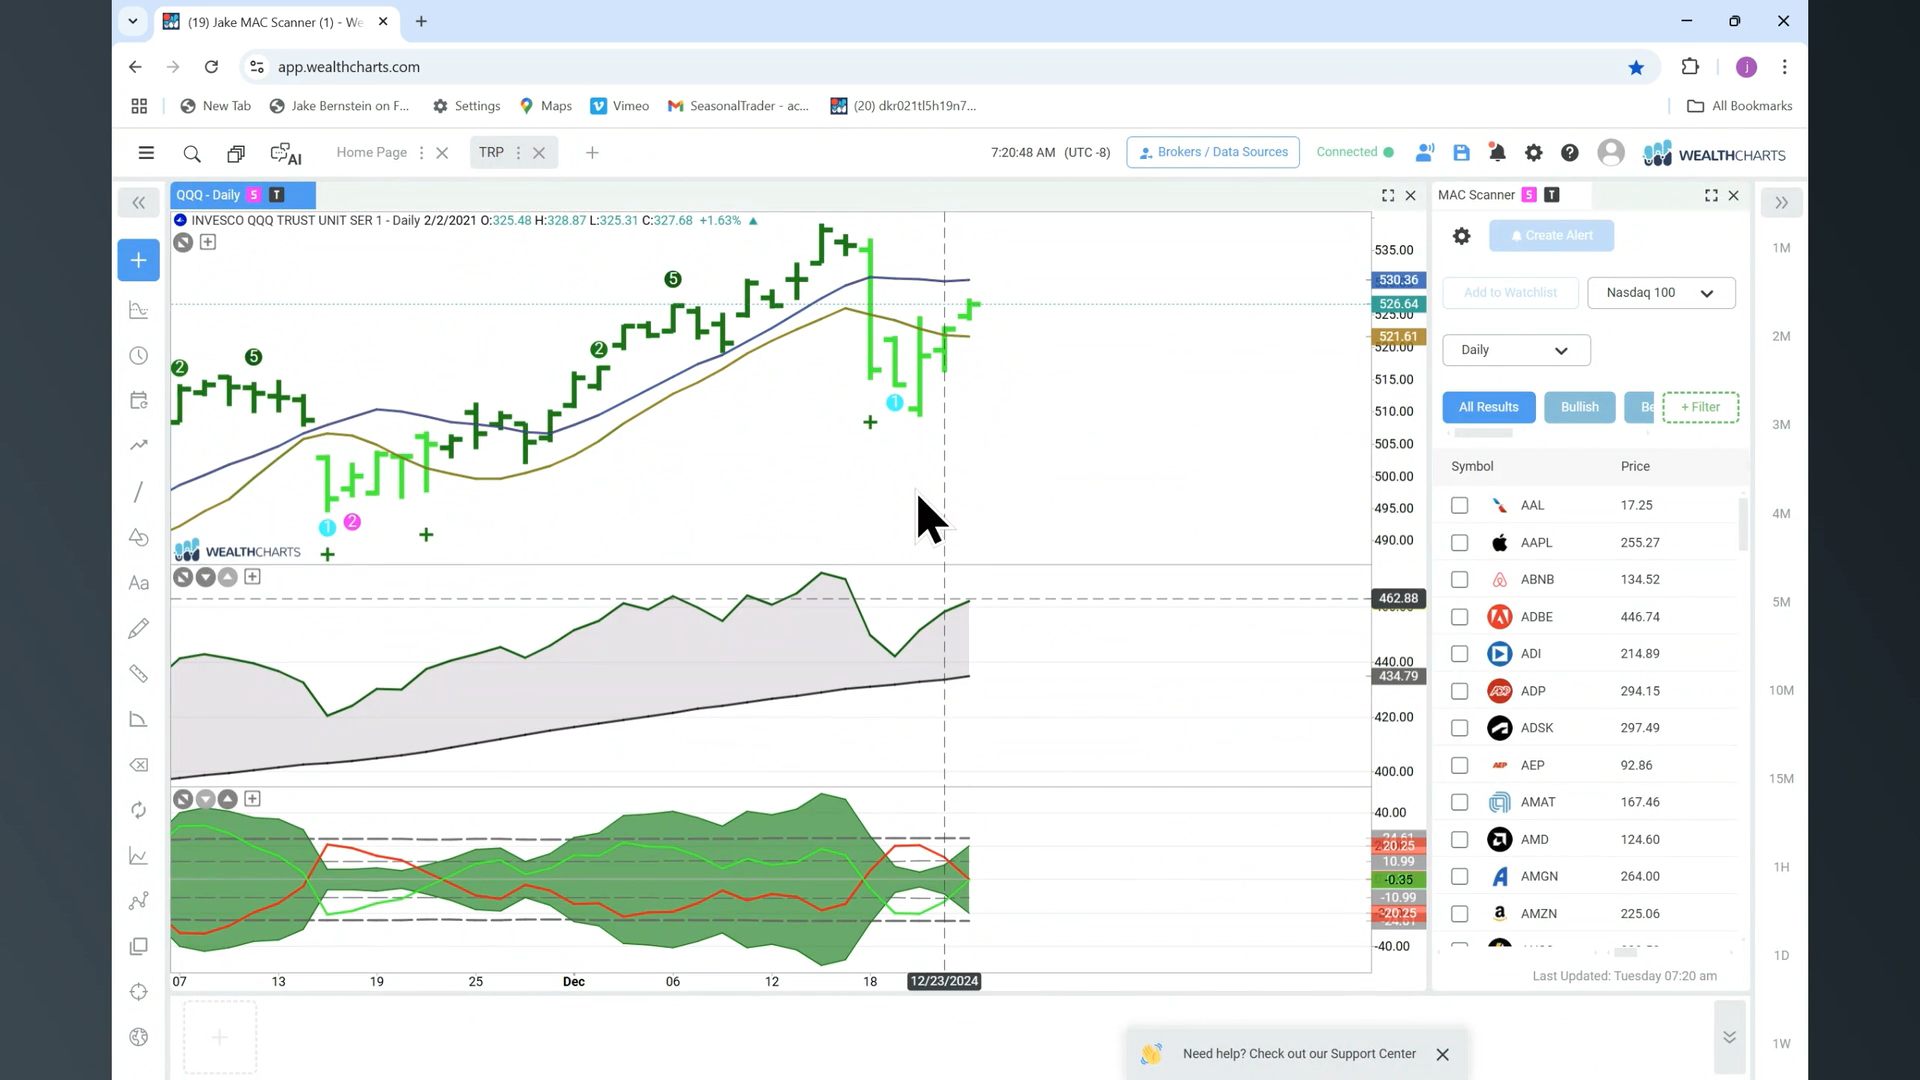Open the AI assistant icon

tap(286, 153)
